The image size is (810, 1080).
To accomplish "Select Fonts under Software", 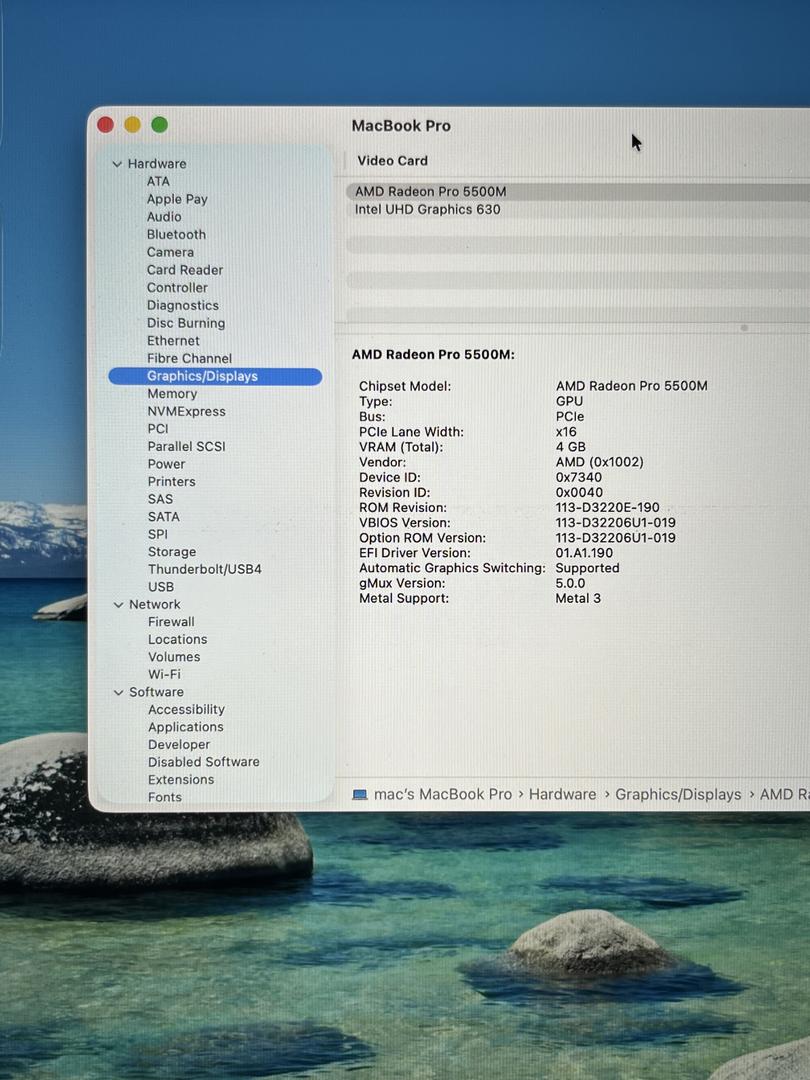I will coord(165,797).
